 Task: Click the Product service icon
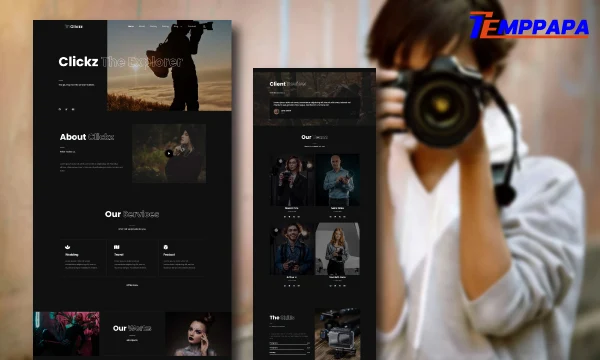[166, 247]
